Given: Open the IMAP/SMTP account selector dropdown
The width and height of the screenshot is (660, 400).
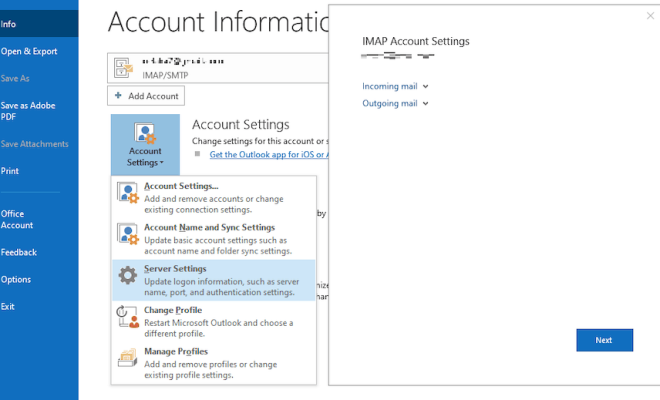Looking at the screenshot, I should (218, 68).
